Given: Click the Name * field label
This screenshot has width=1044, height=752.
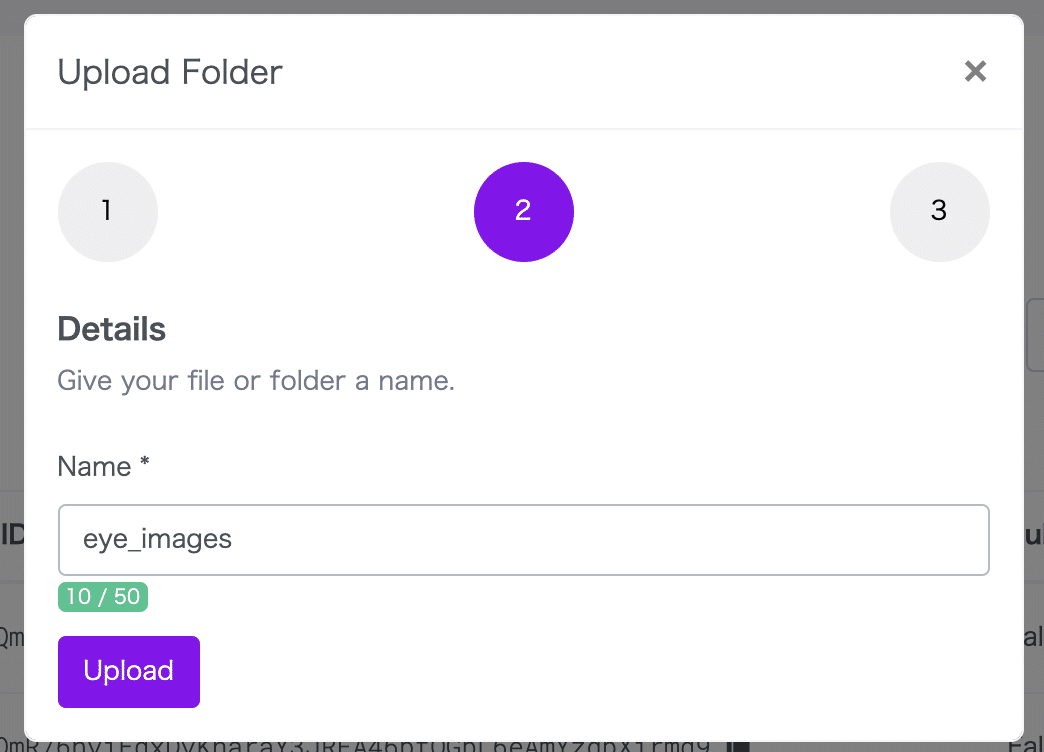Looking at the screenshot, I should click(x=104, y=467).
